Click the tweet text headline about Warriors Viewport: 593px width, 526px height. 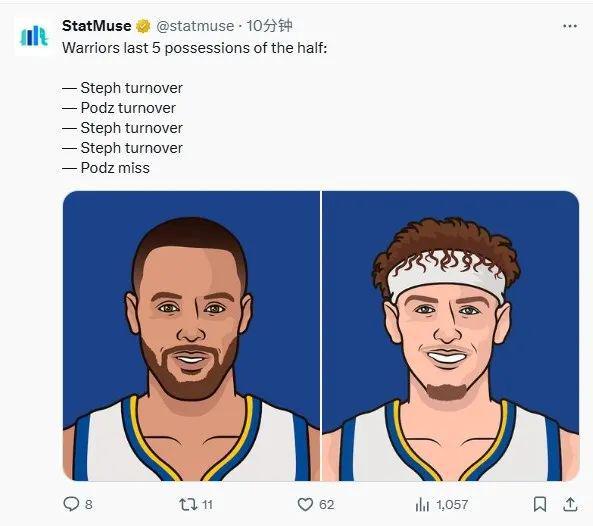(x=194, y=48)
